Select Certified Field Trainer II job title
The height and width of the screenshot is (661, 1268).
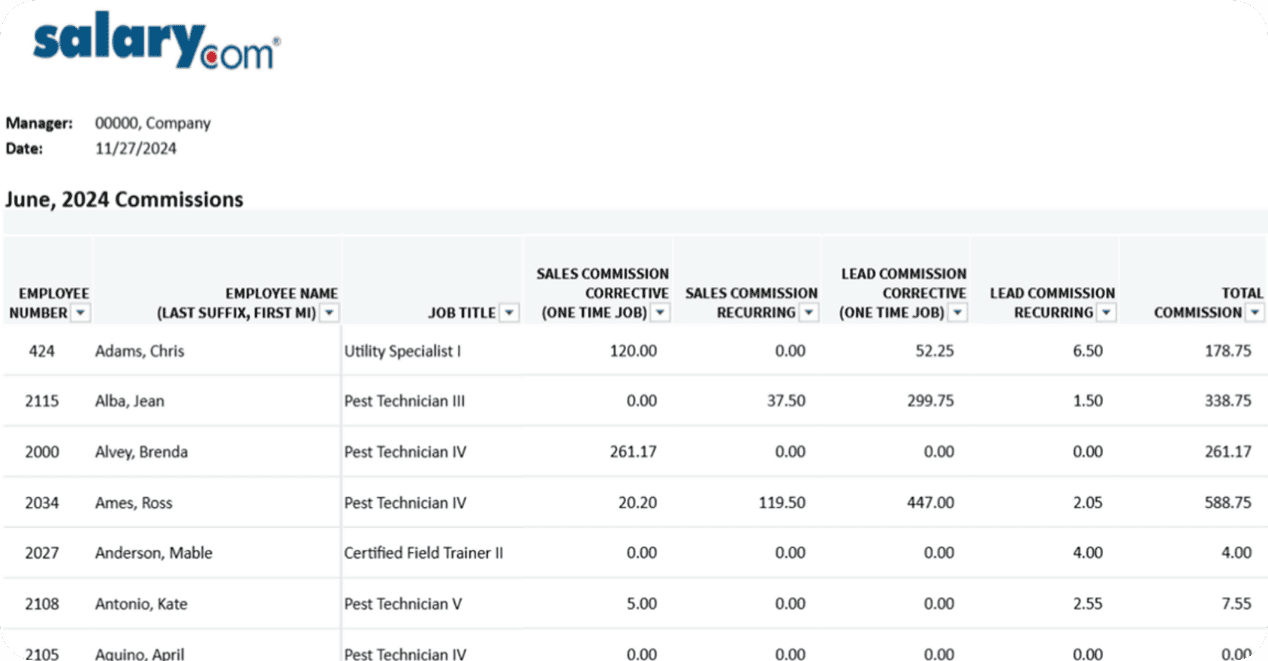(423, 553)
